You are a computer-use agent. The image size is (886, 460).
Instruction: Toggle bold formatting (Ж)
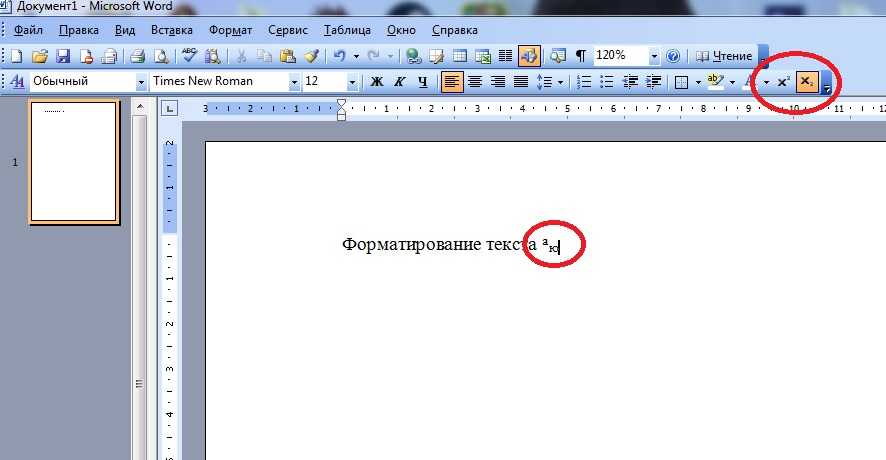click(377, 82)
